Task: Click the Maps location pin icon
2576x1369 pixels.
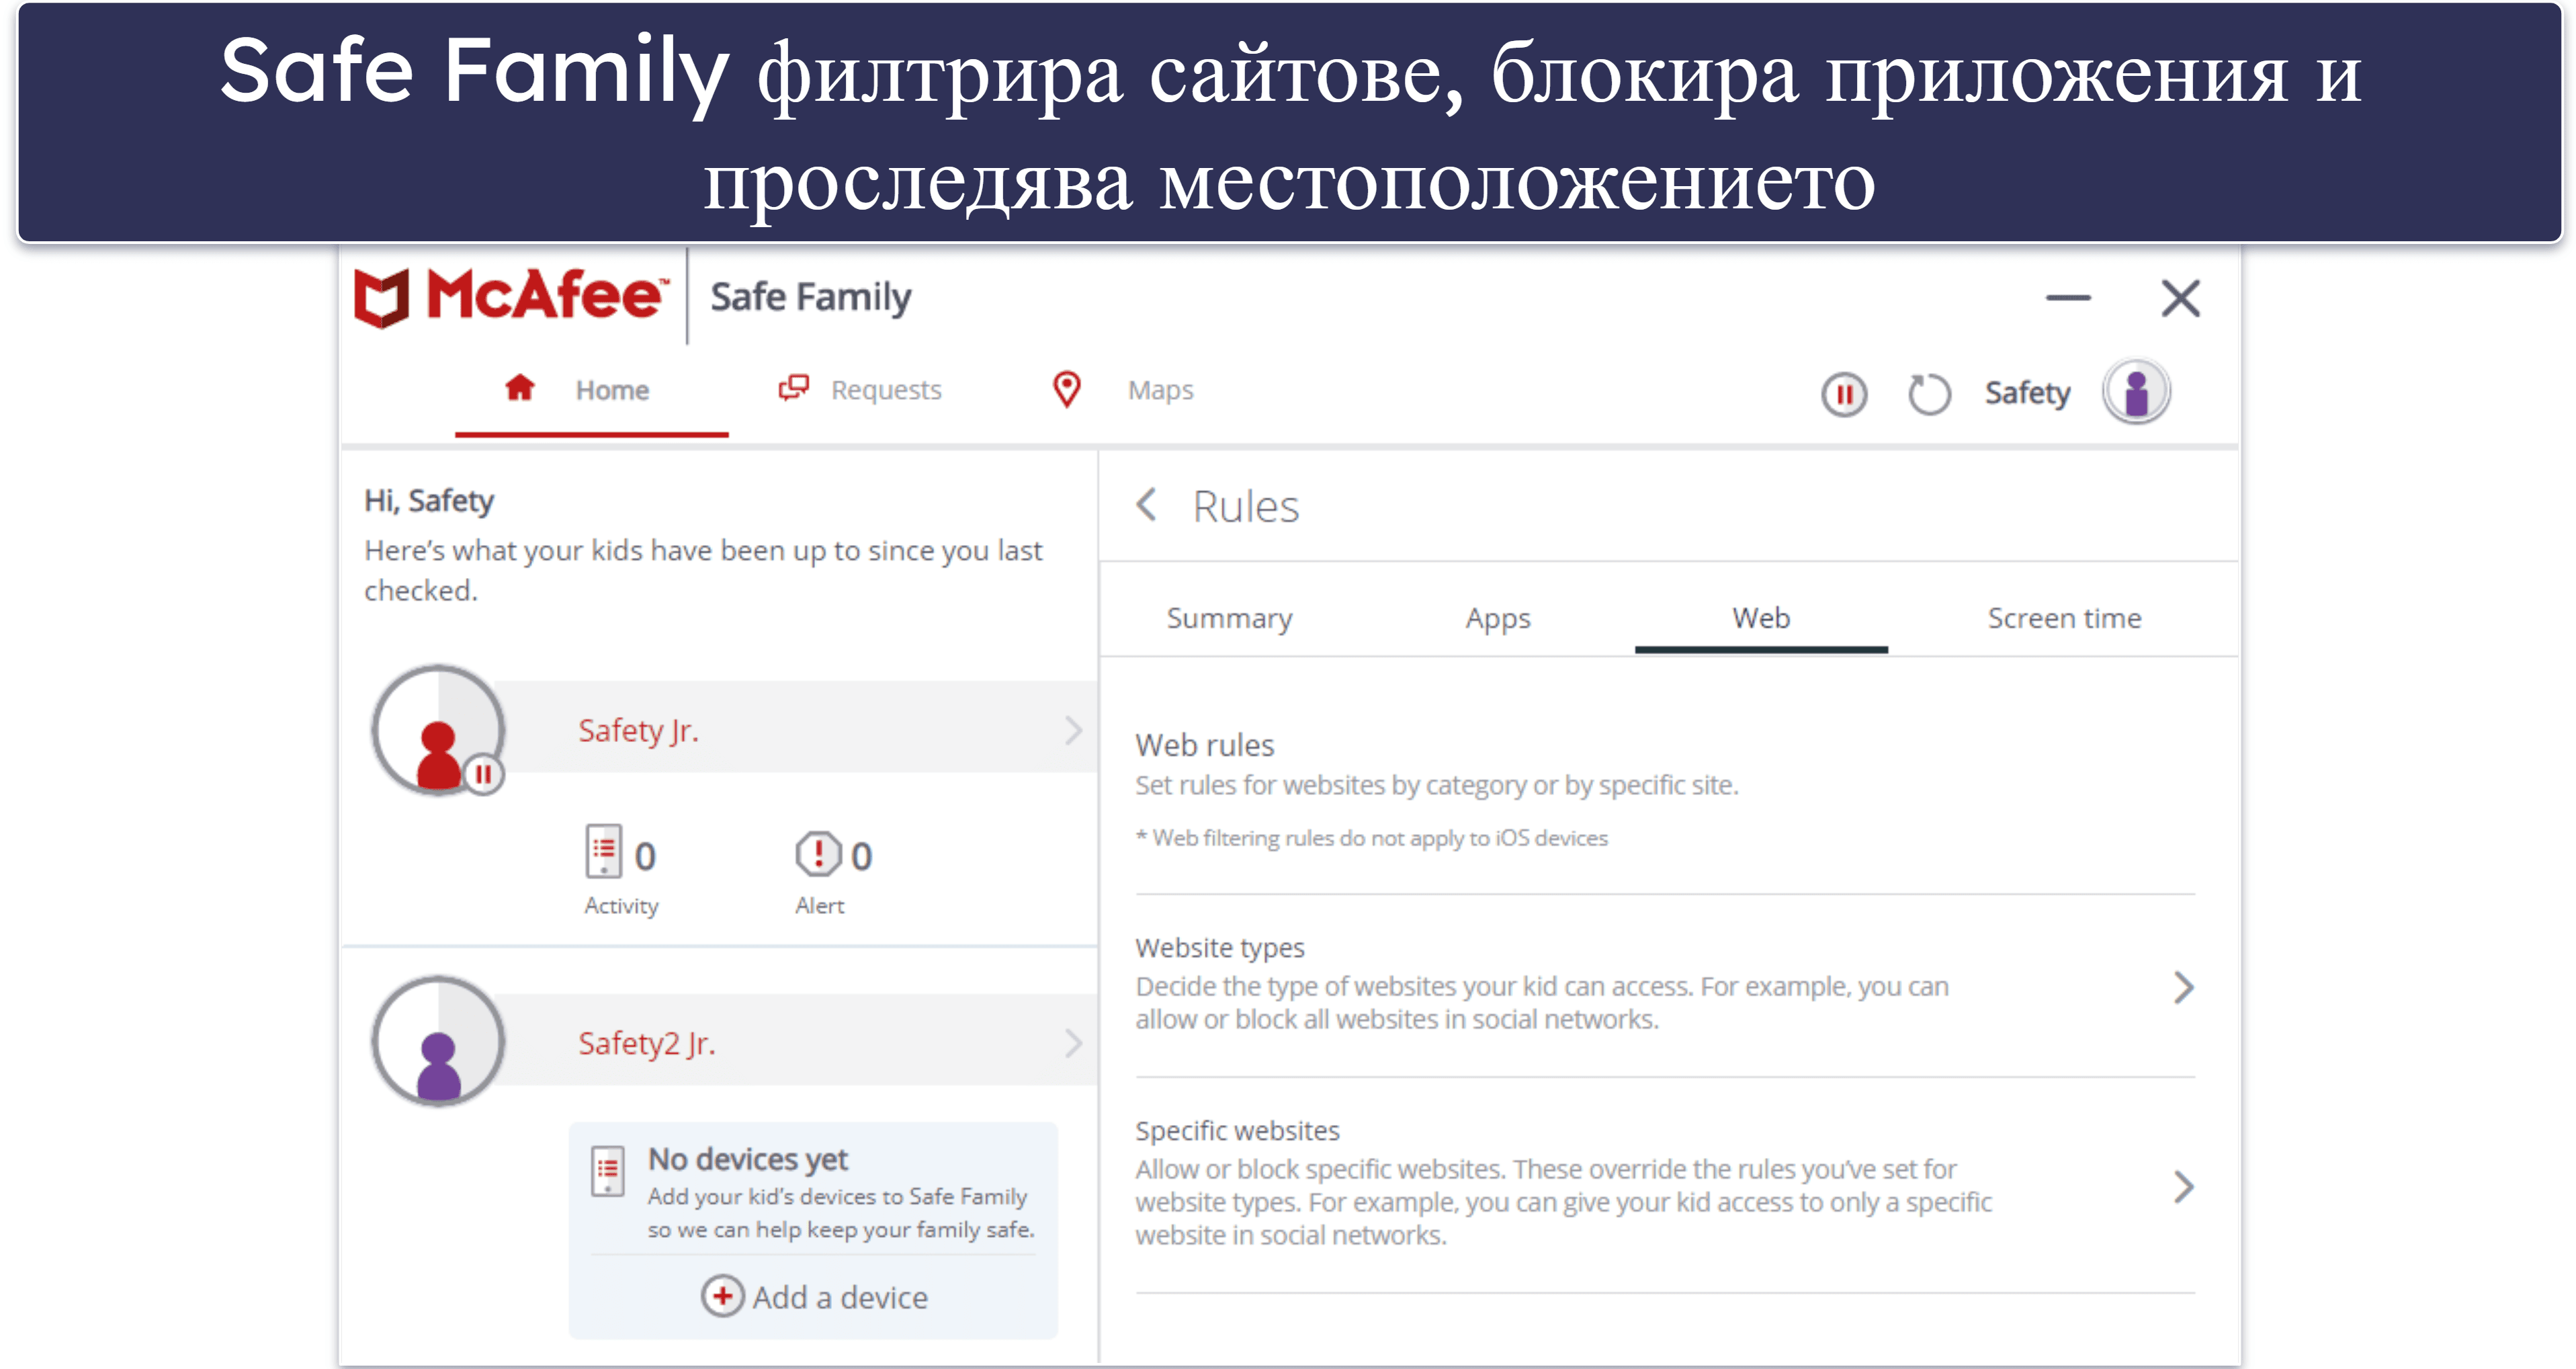Action: (1067, 389)
